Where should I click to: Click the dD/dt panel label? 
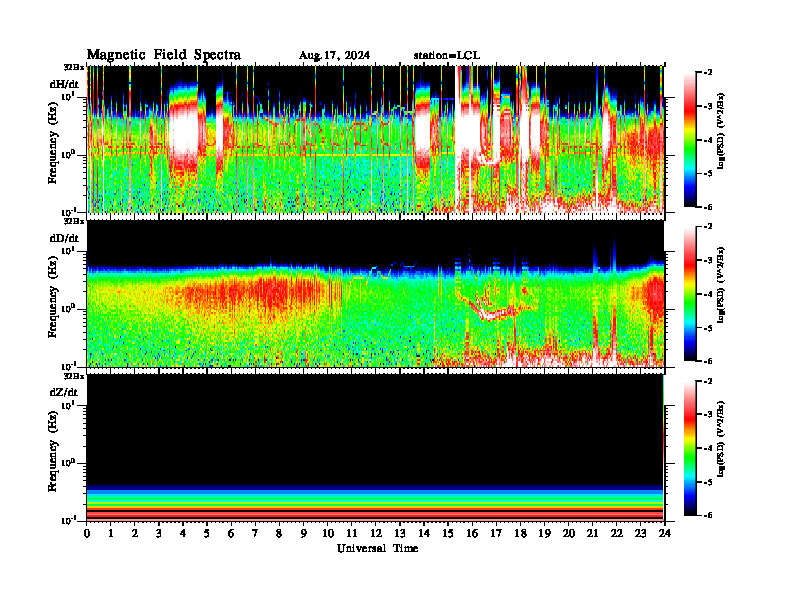coord(64,238)
